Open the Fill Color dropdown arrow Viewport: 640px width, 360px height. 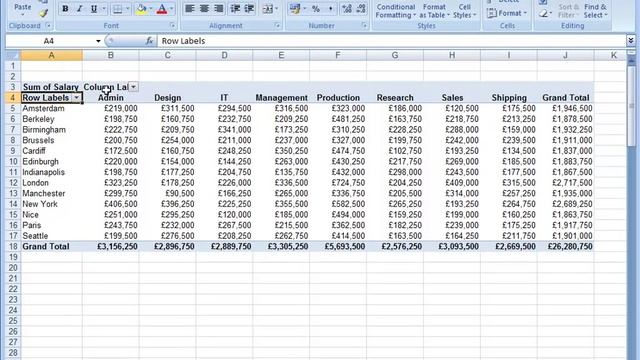tap(151, 9)
